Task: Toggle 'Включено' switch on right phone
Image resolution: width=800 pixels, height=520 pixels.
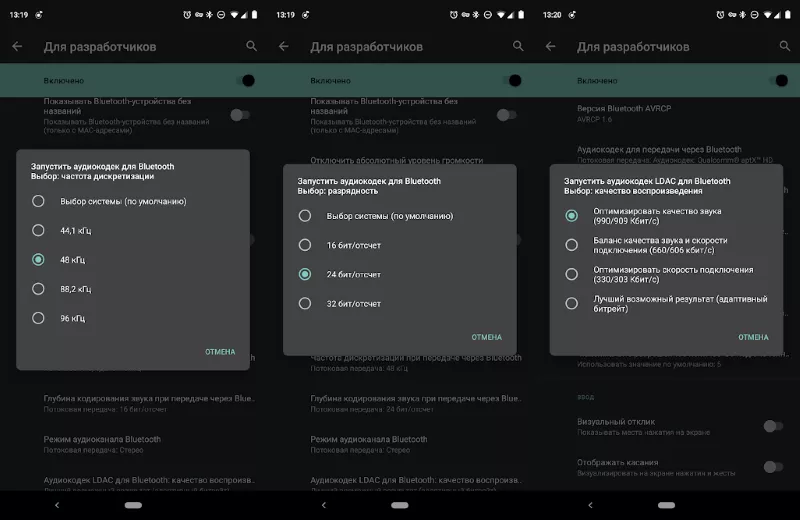Action: [x=779, y=80]
